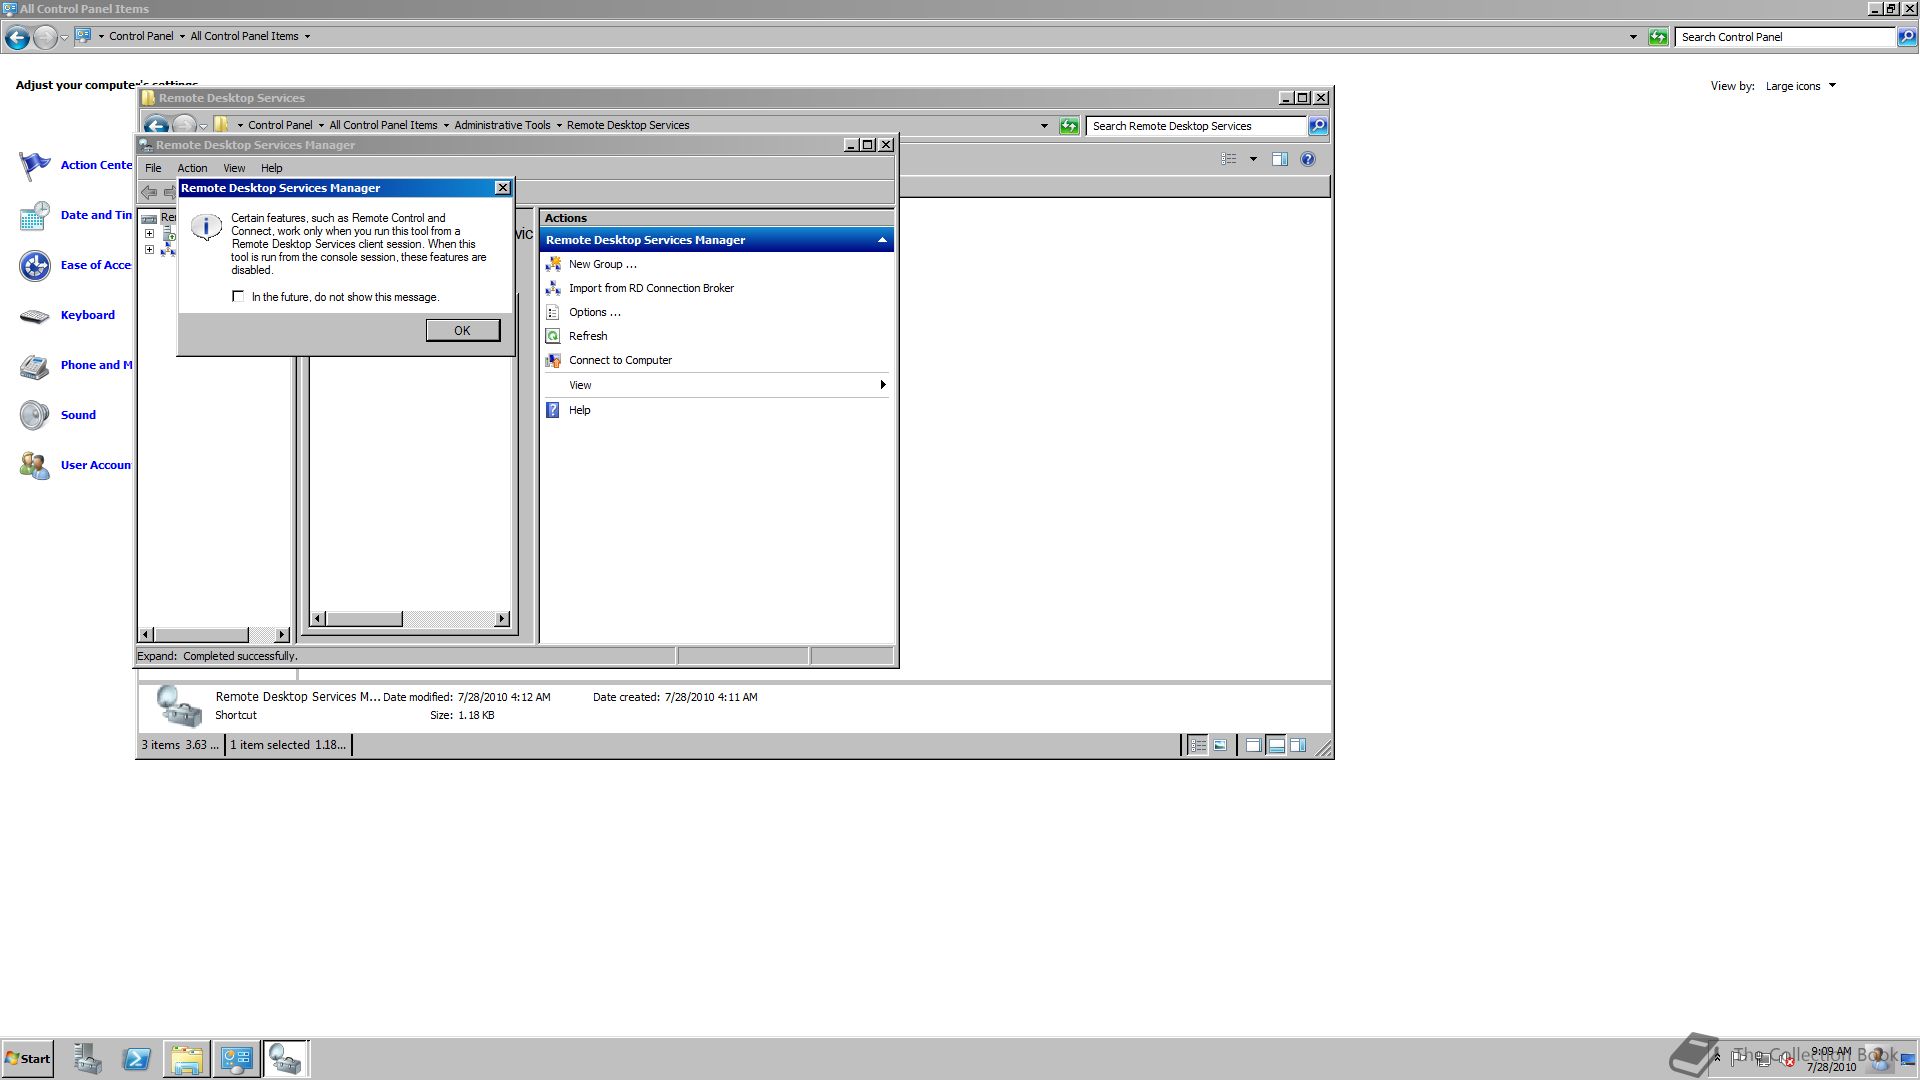Click the Refresh action icon
Image resolution: width=1920 pixels, height=1080 pixels.
pos(553,336)
